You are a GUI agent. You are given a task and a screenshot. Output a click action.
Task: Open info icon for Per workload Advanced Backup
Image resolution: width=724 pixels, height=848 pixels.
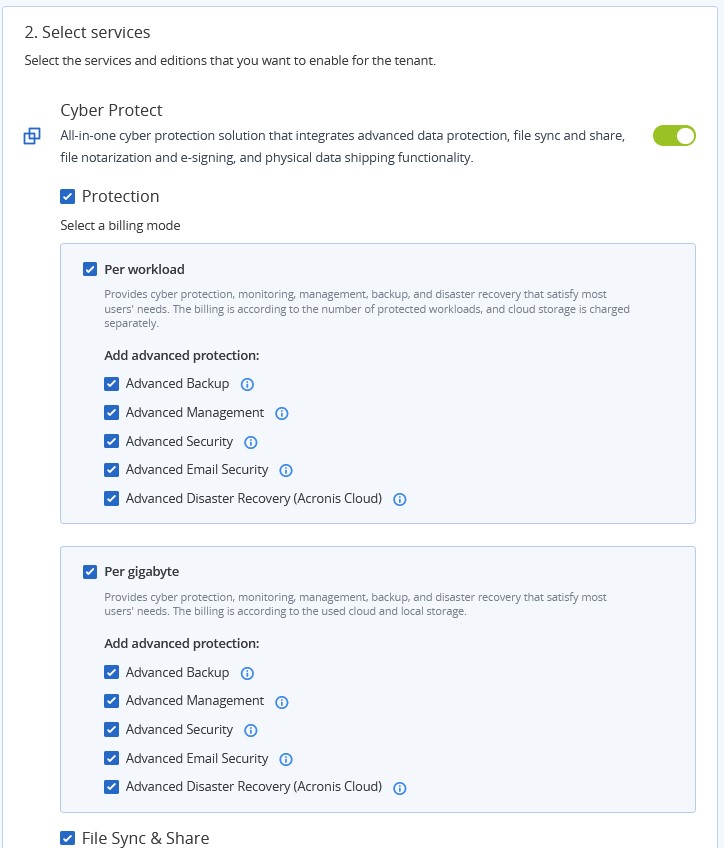tap(248, 384)
